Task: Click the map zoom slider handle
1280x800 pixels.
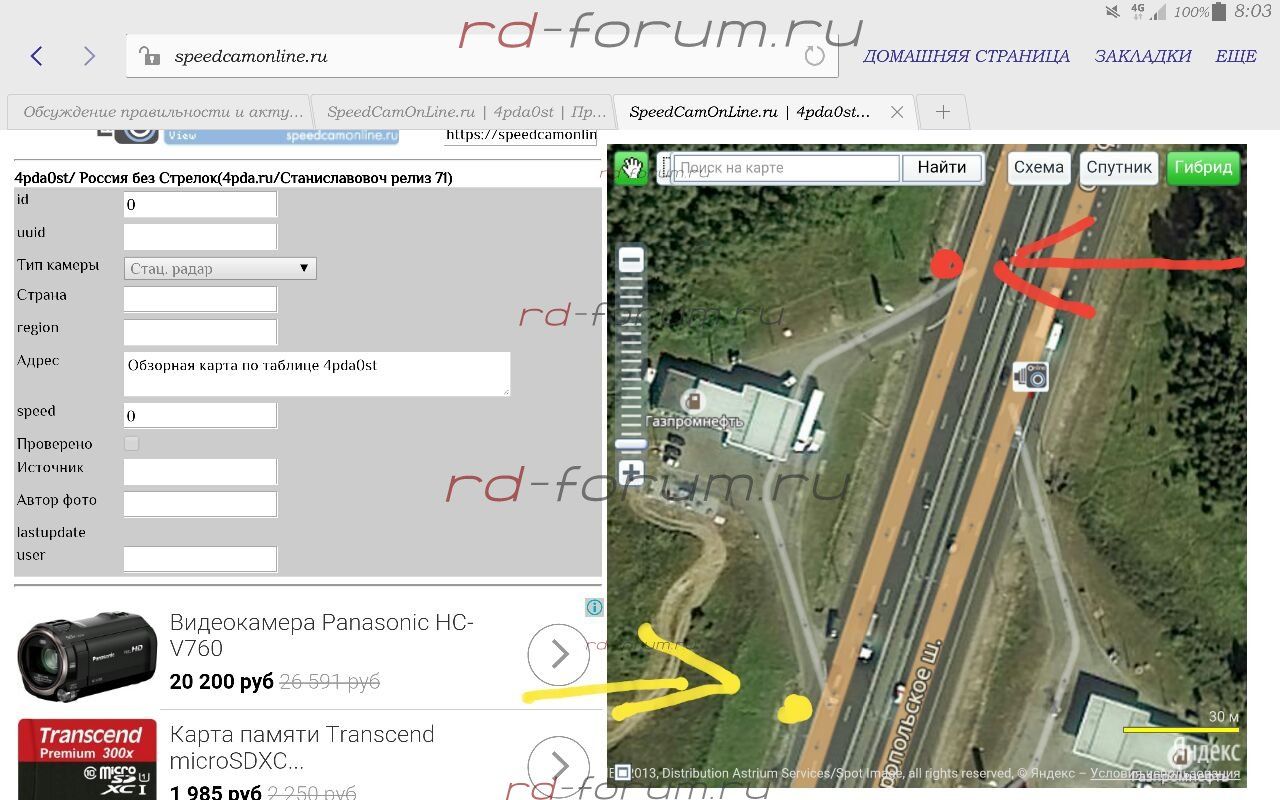Action: [631, 444]
